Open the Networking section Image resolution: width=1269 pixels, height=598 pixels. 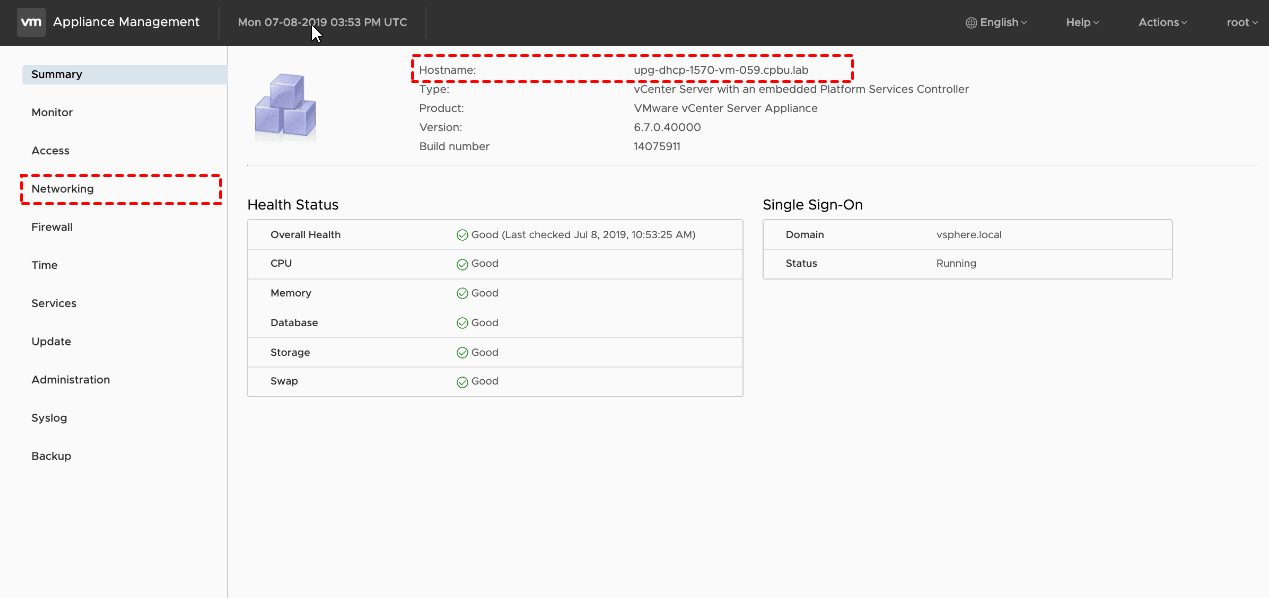(x=63, y=189)
